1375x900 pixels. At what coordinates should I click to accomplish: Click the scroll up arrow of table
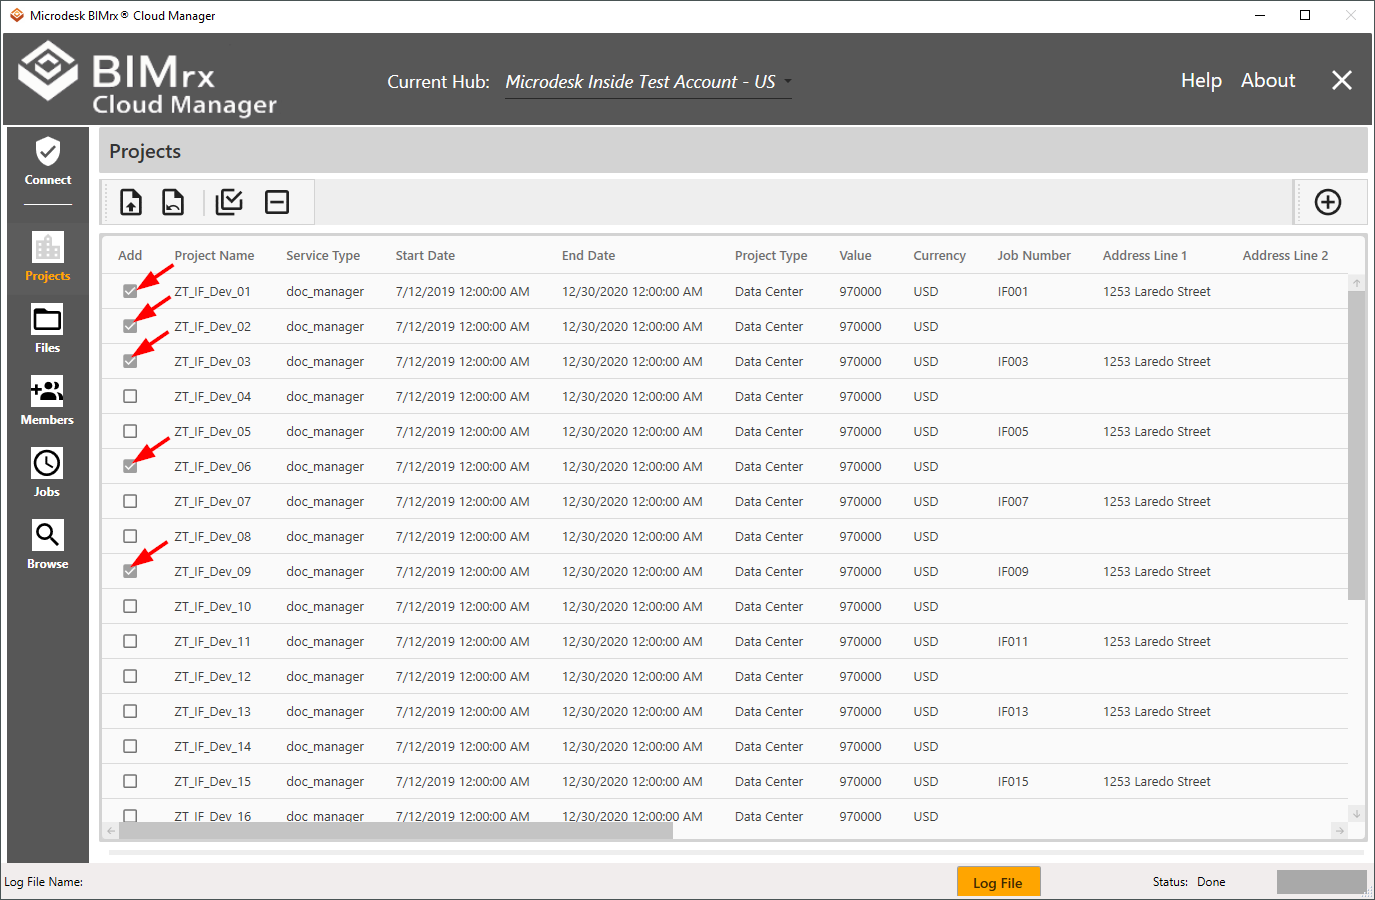point(1356,283)
